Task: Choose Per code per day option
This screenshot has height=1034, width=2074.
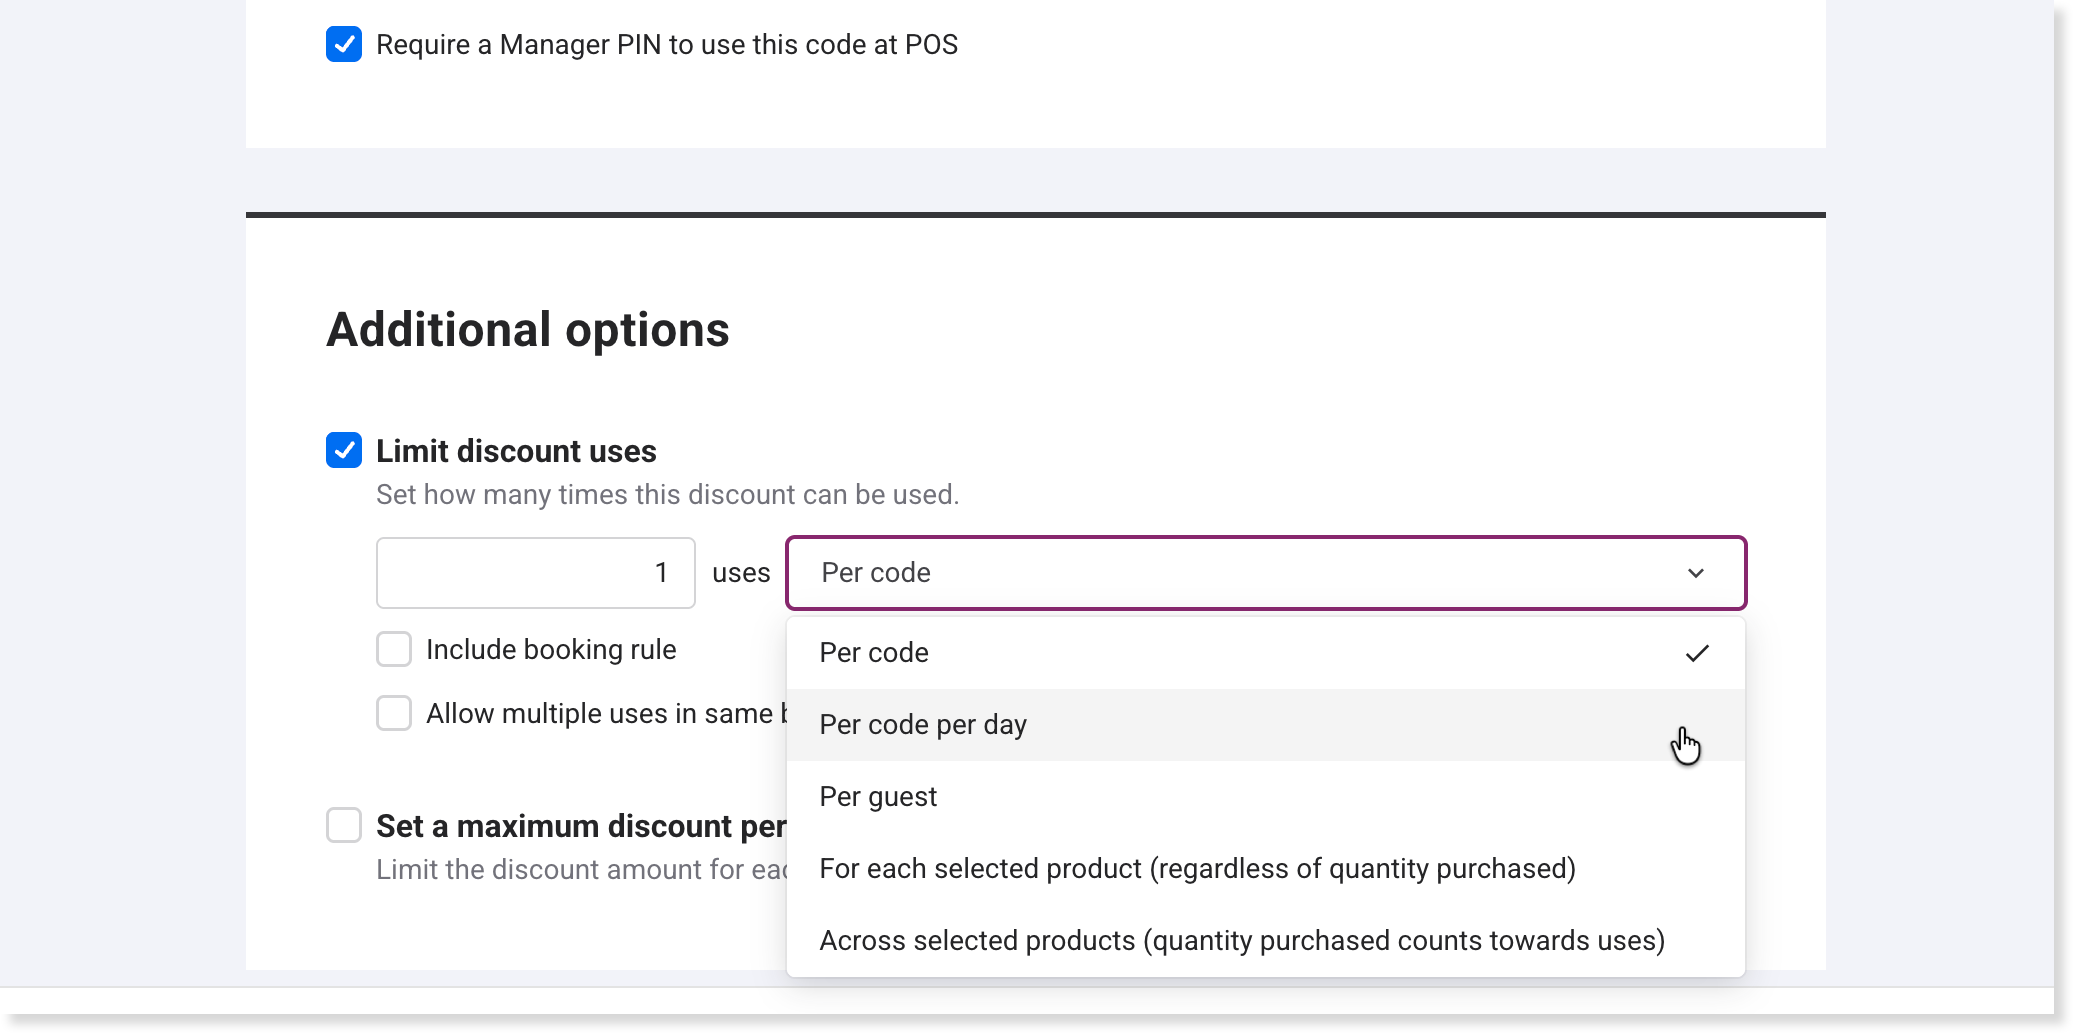Action: pyautogui.click(x=923, y=725)
